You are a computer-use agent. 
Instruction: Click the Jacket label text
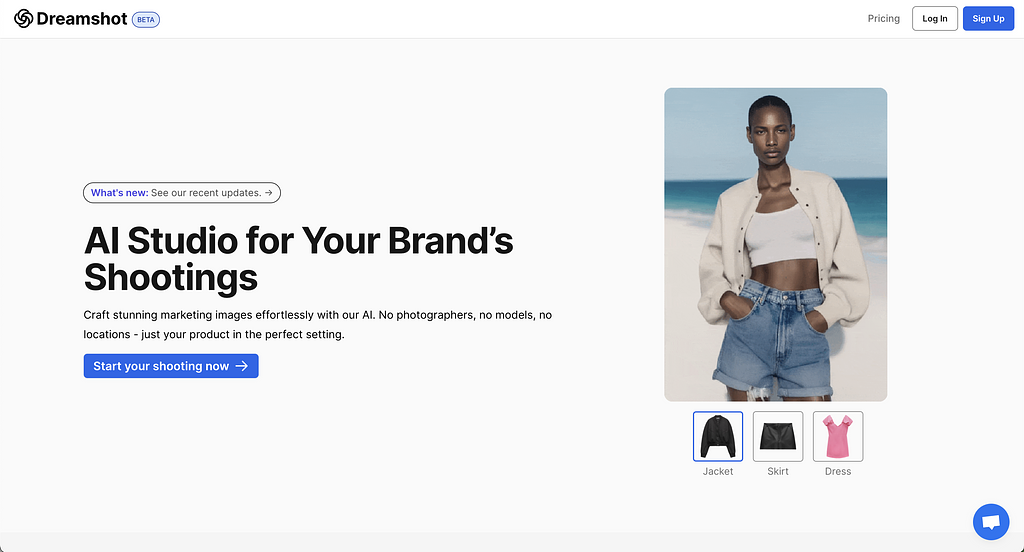(718, 471)
